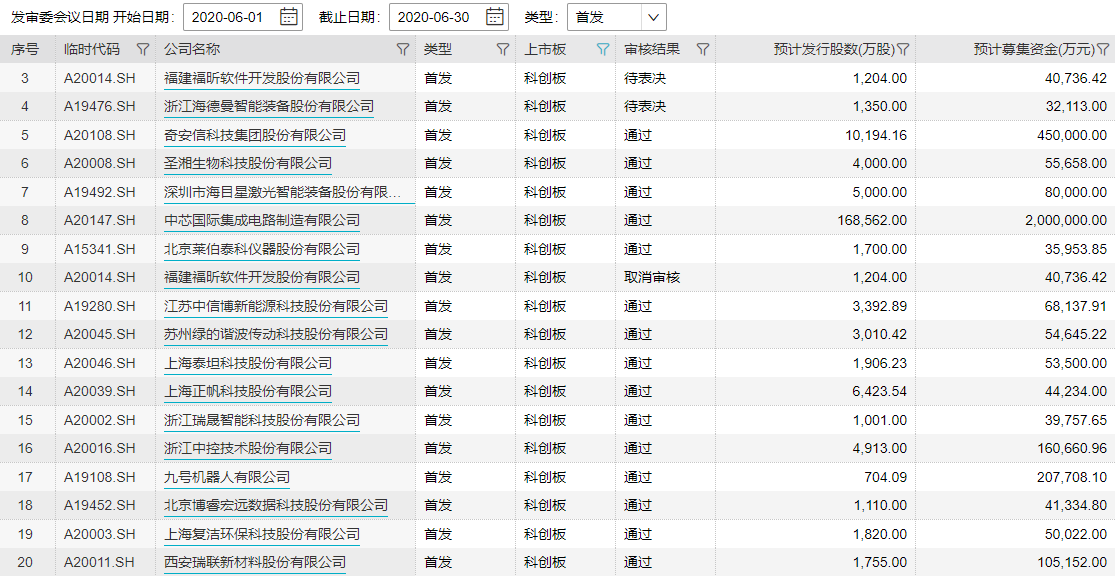Select share count 10,194.16

(876, 135)
